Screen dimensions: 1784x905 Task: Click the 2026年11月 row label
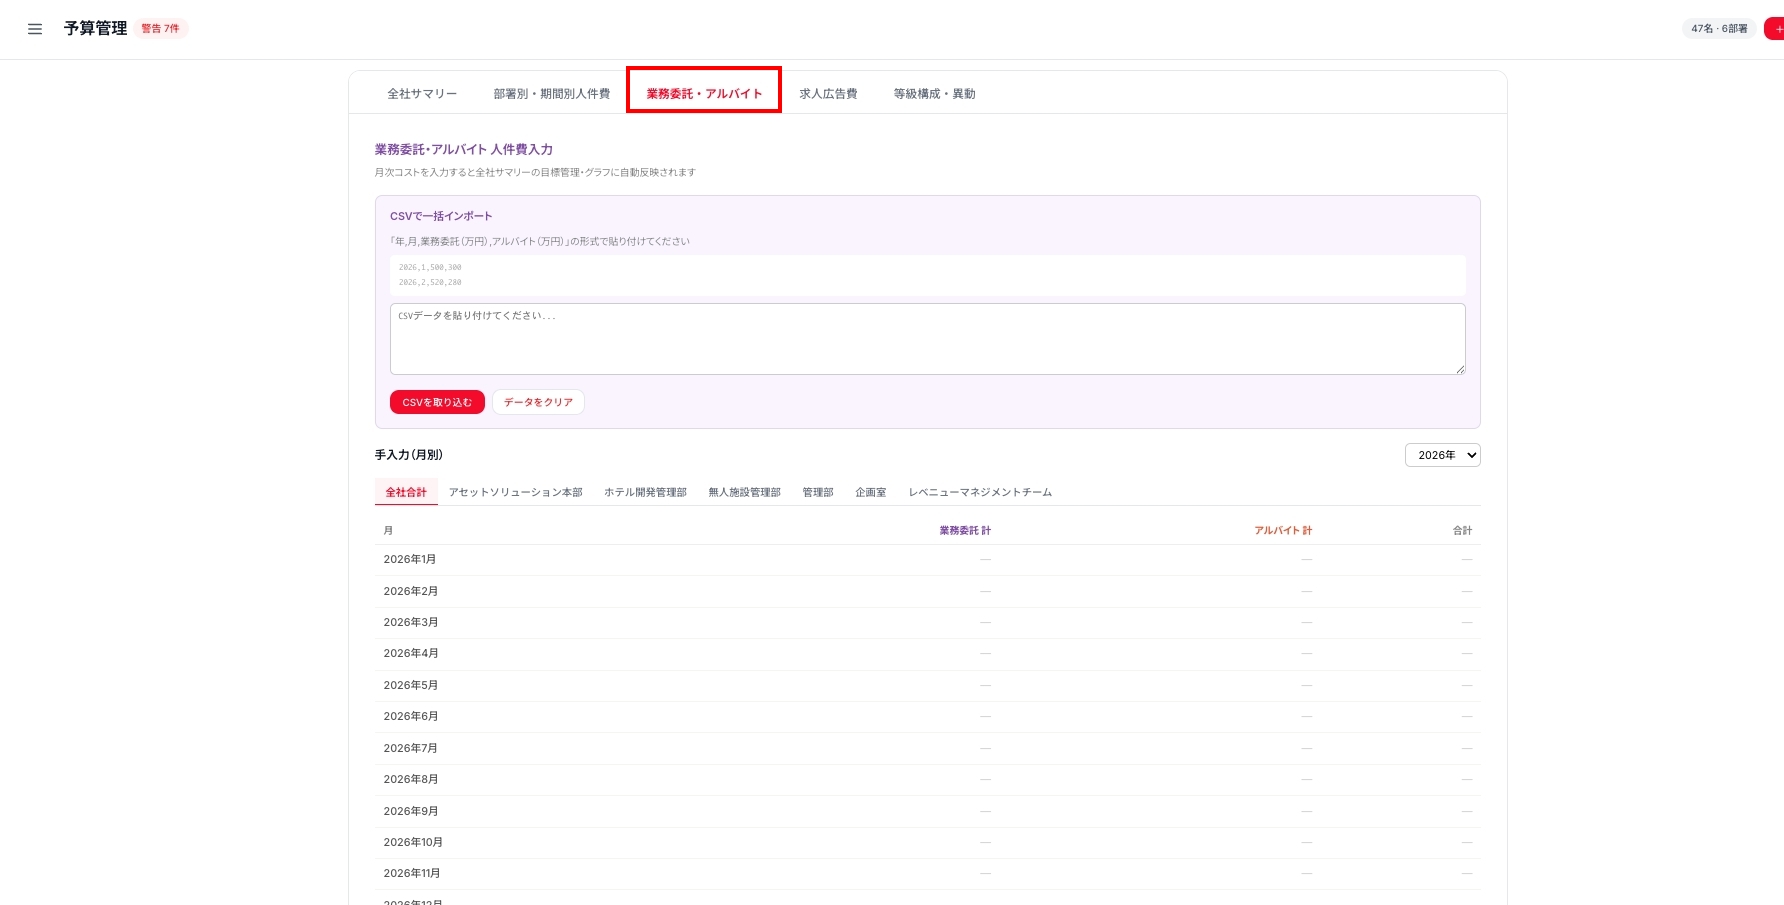pyautogui.click(x=412, y=874)
